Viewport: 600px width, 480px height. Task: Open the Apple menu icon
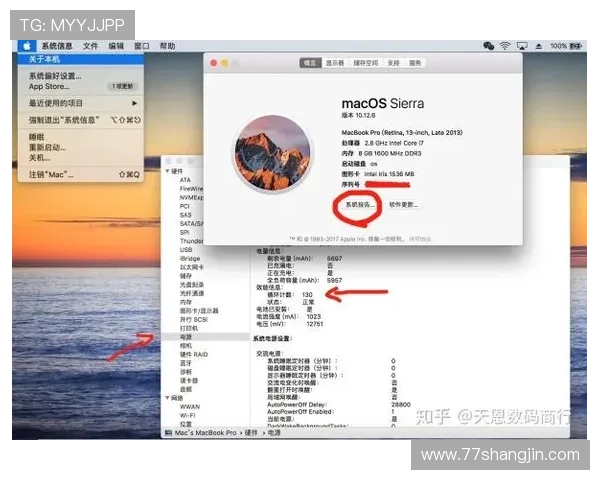click(27, 46)
